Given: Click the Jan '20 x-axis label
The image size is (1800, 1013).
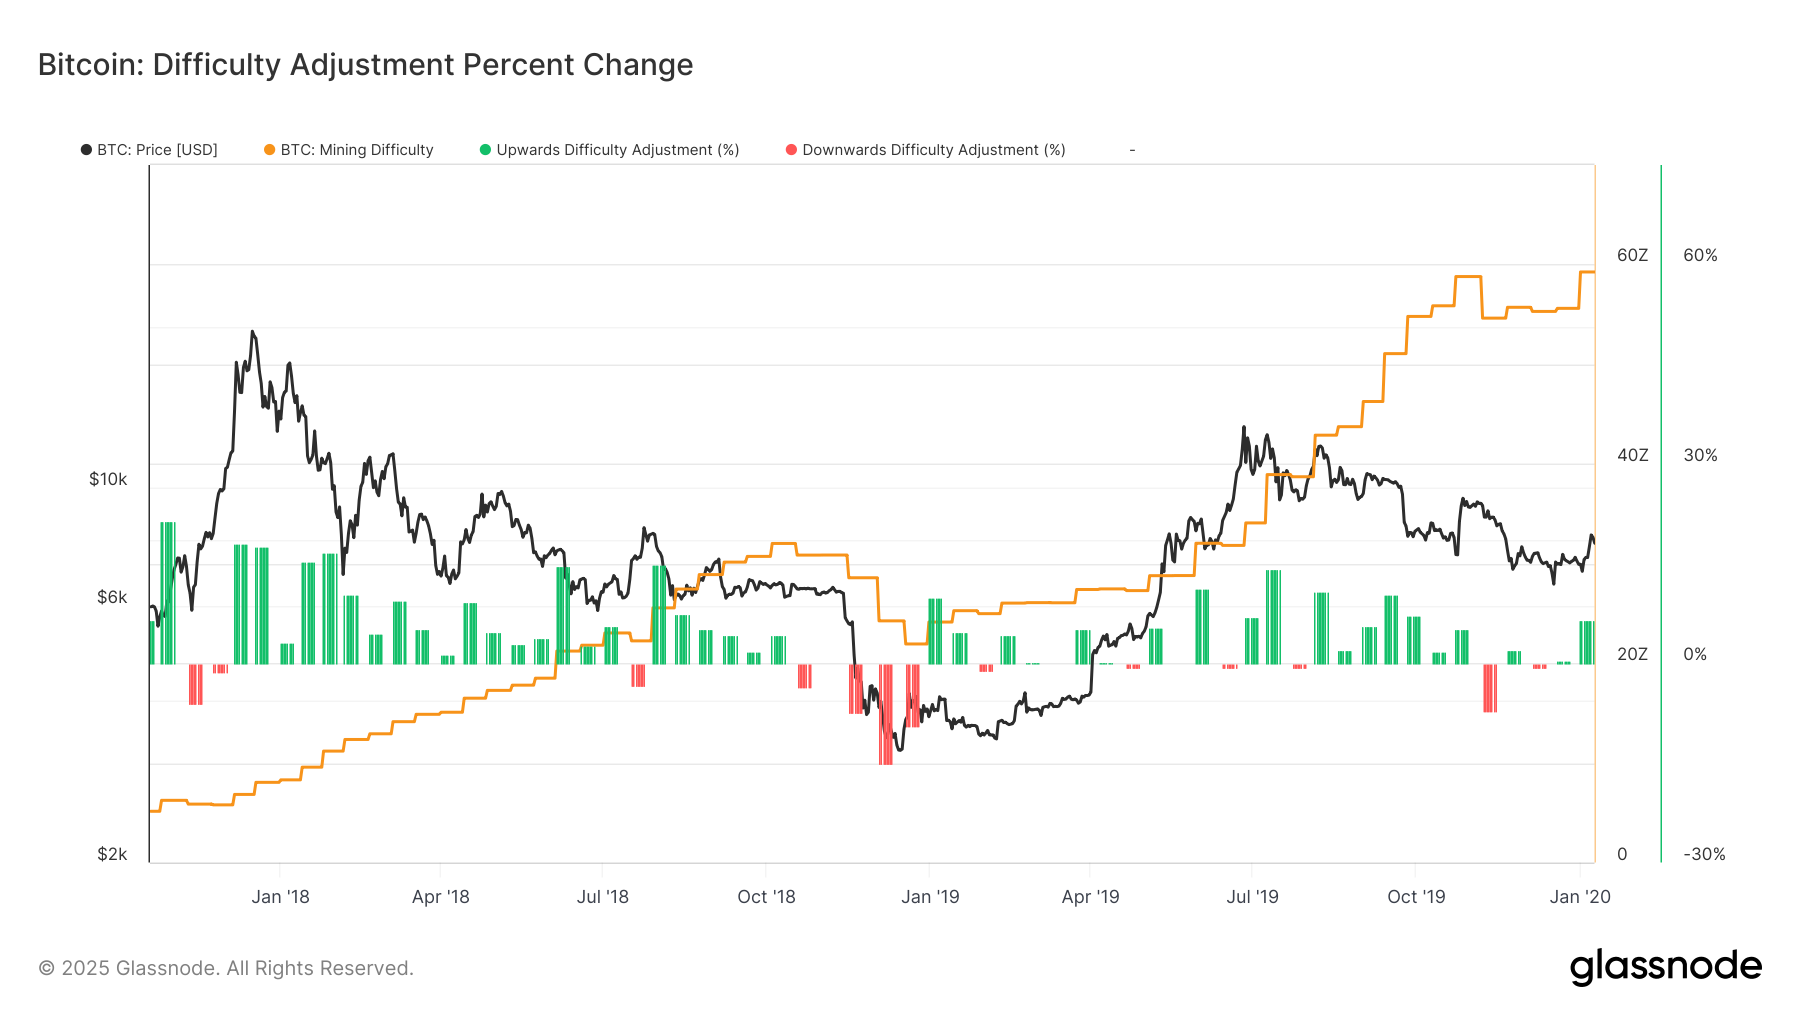Looking at the screenshot, I should tap(1580, 897).
